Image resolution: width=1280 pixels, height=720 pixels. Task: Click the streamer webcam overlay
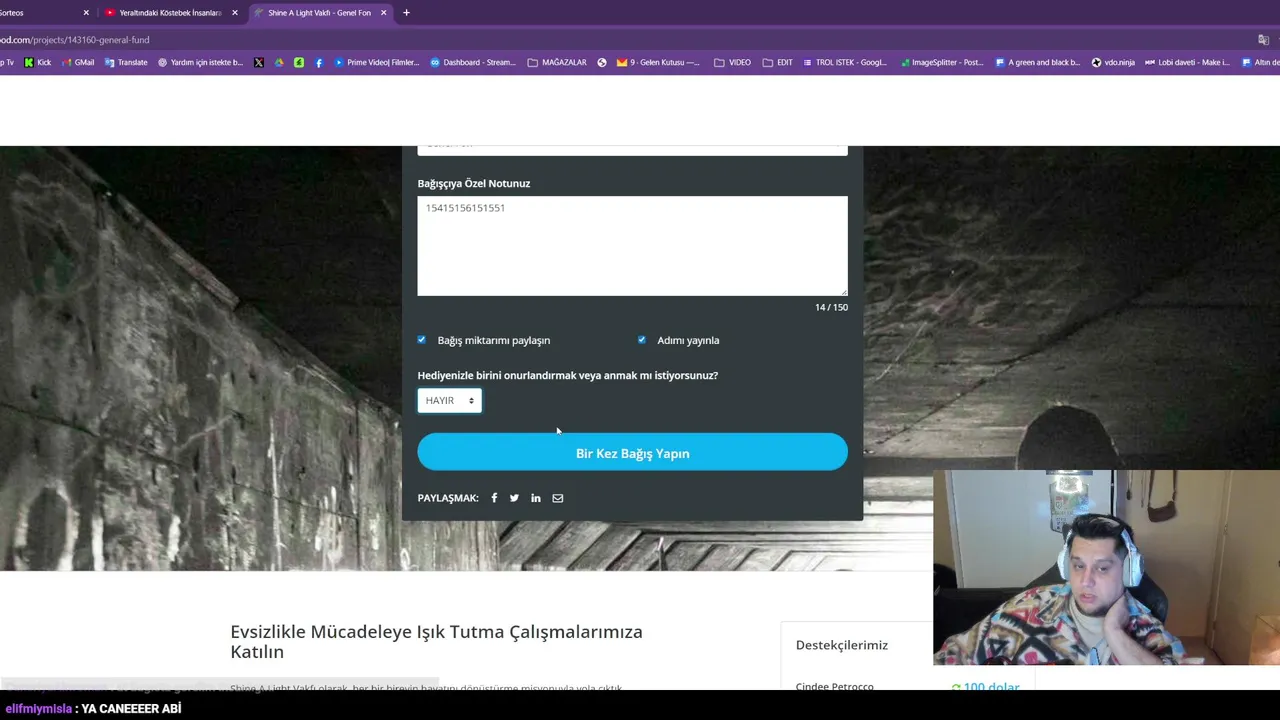[1106, 567]
